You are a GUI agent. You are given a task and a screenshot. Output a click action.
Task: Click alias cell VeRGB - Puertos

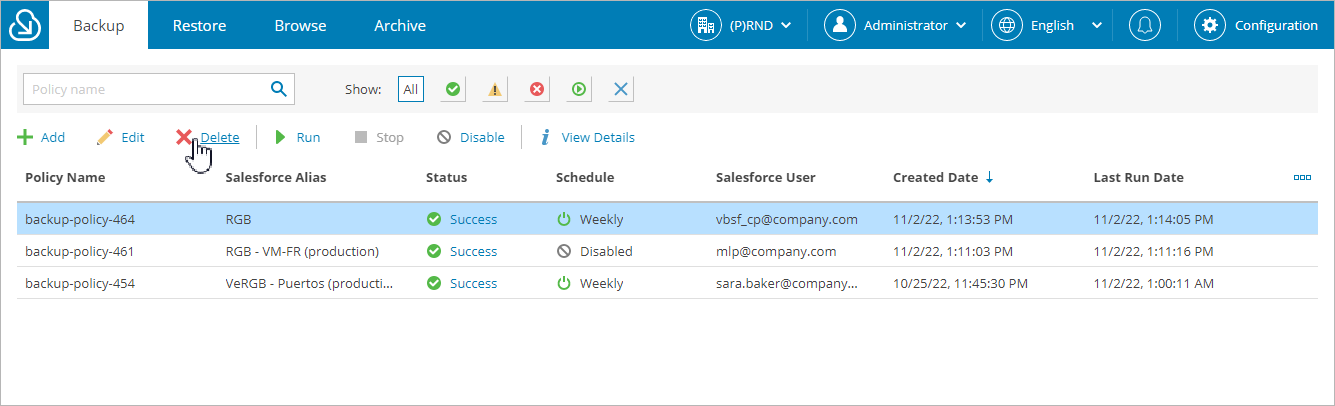309,283
